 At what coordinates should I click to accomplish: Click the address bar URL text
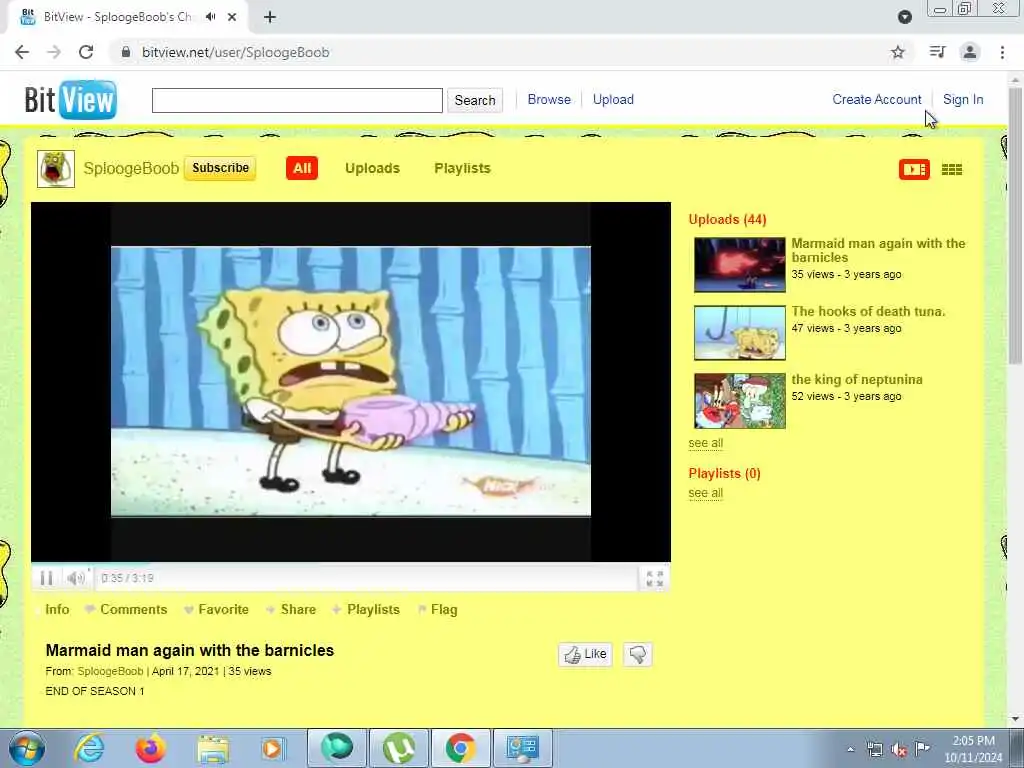[x=236, y=52]
